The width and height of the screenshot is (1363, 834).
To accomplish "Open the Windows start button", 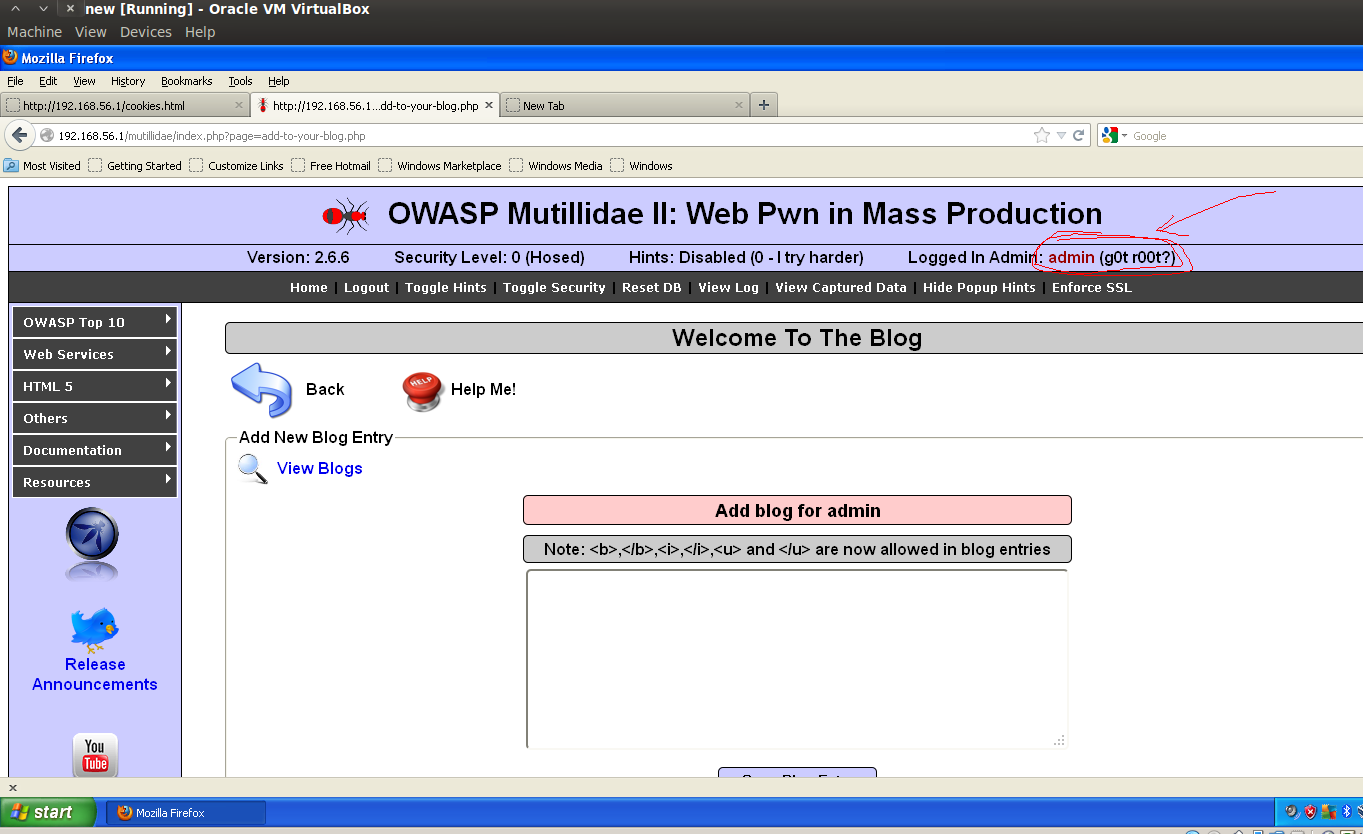I will [x=48, y=812].
